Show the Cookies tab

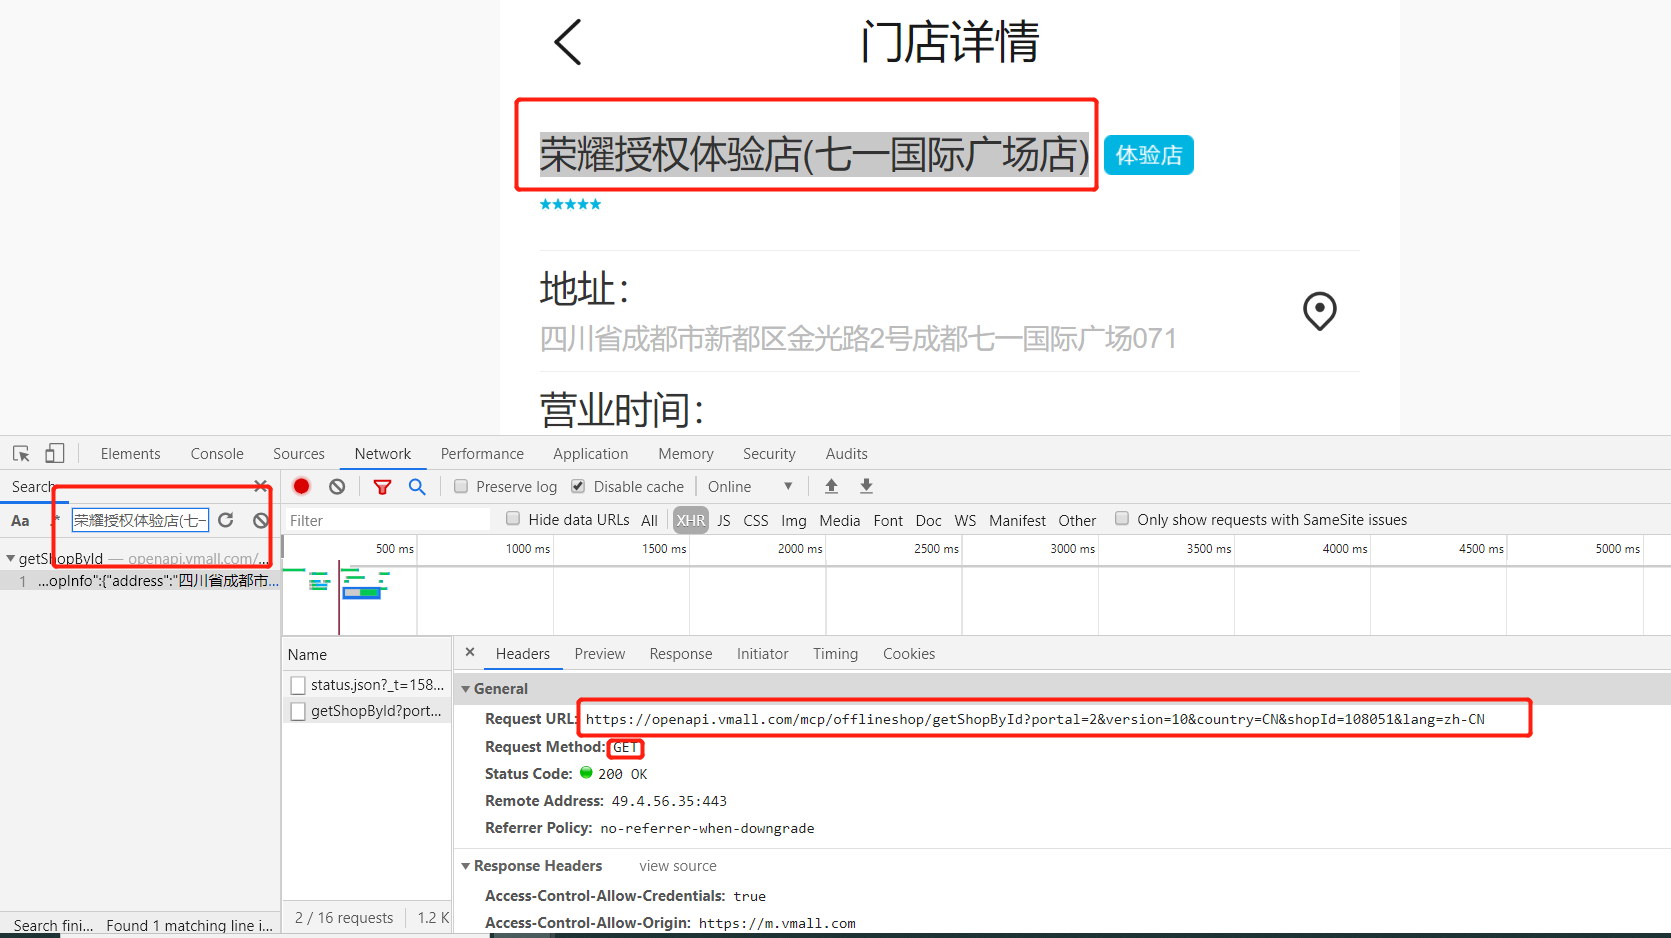(x=909, y=653)
